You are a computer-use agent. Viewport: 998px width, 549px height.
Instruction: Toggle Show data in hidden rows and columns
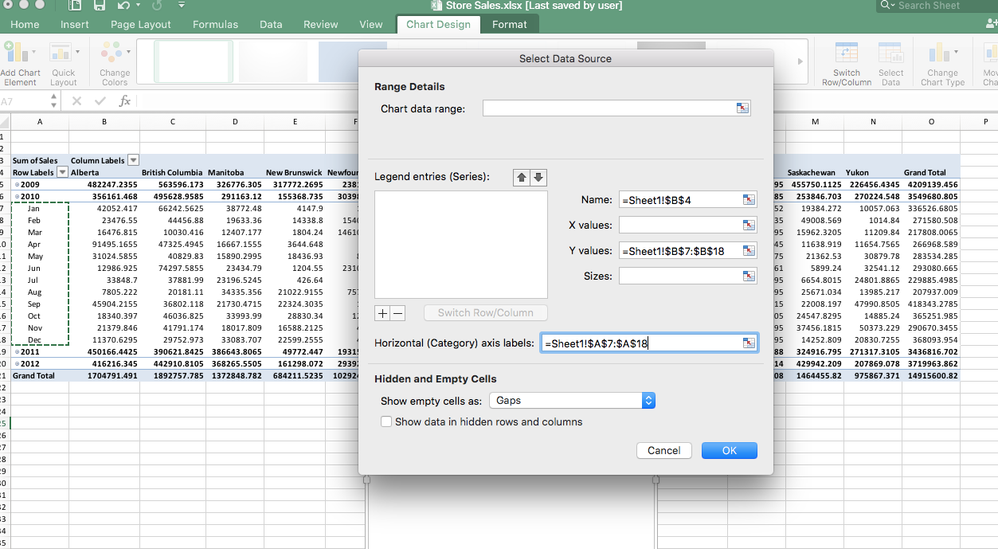tap(386, 422)
